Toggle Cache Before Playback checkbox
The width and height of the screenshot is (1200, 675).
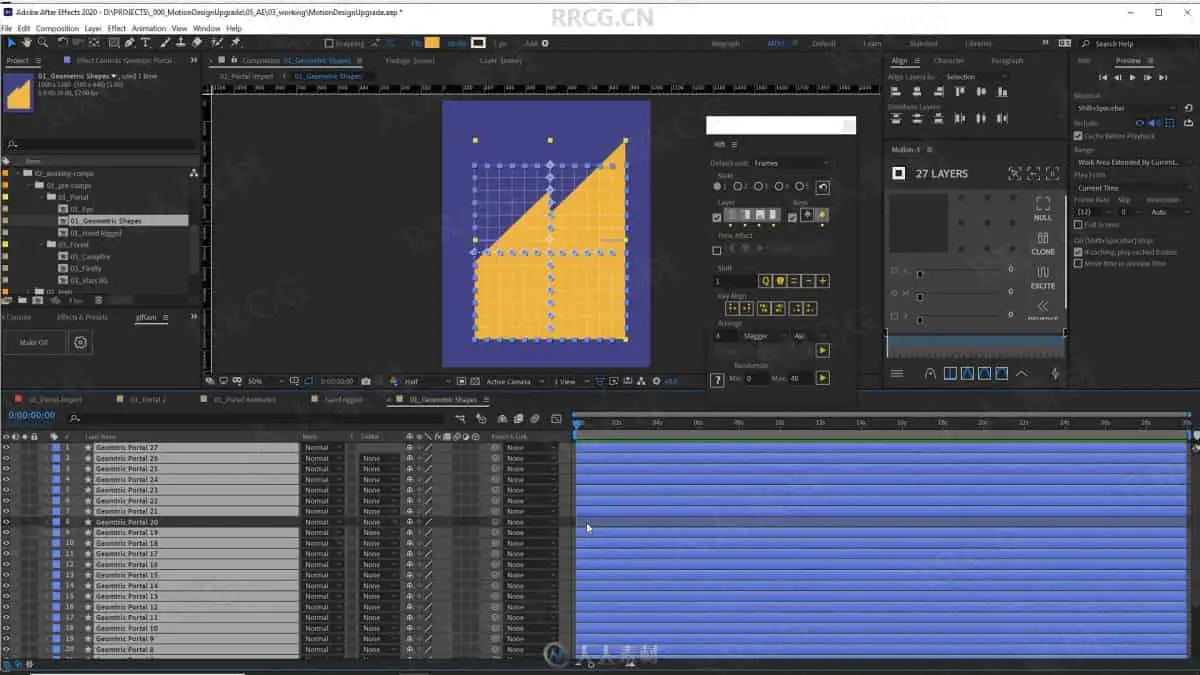tap(1078, 136)
